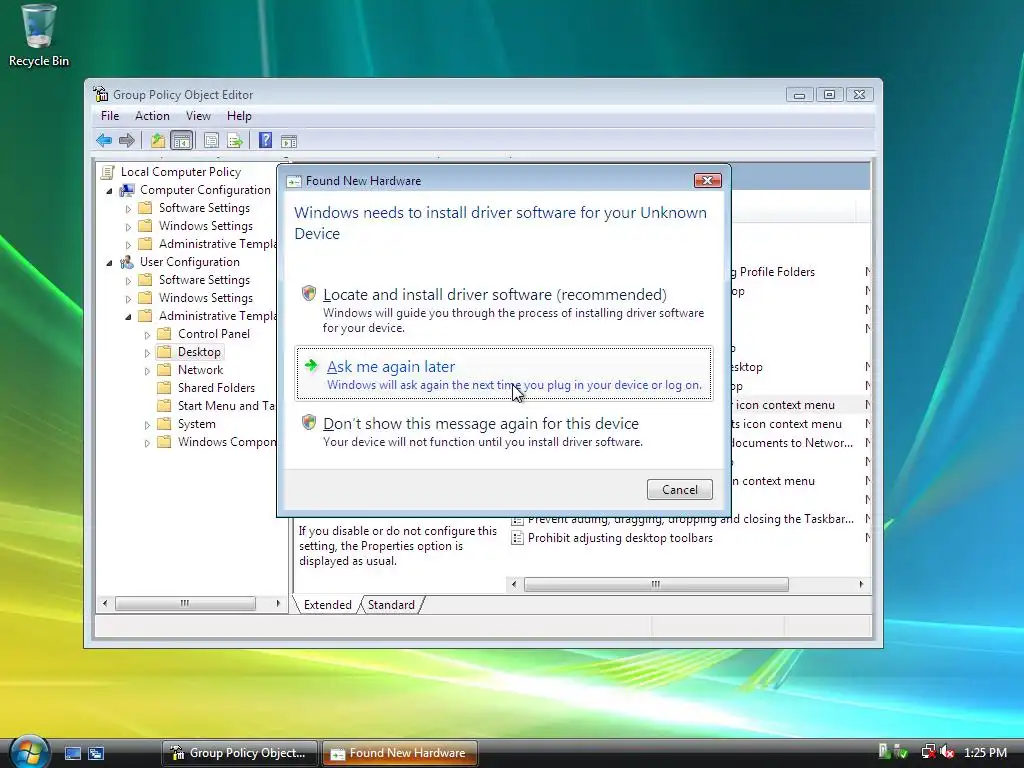Click the 1:25 PM taskbar clock
Screen dimensions: 1024x768
tap(985, 752)
